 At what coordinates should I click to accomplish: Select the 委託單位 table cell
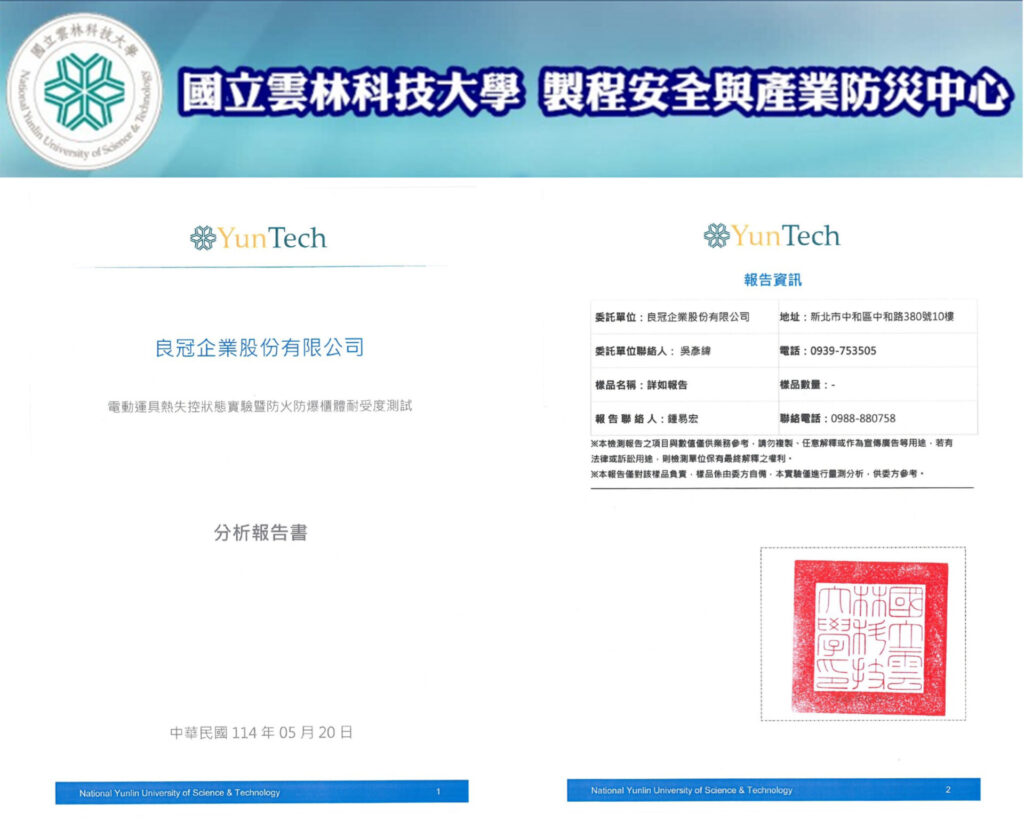tap(671, 317)
